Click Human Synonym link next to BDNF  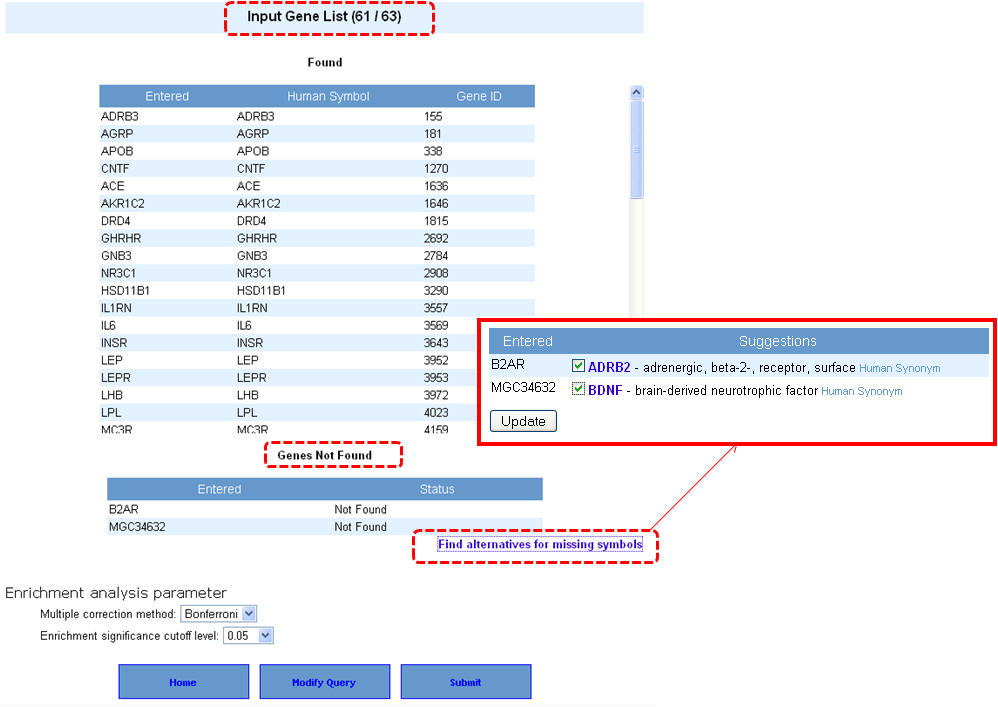tap(862, 391)
